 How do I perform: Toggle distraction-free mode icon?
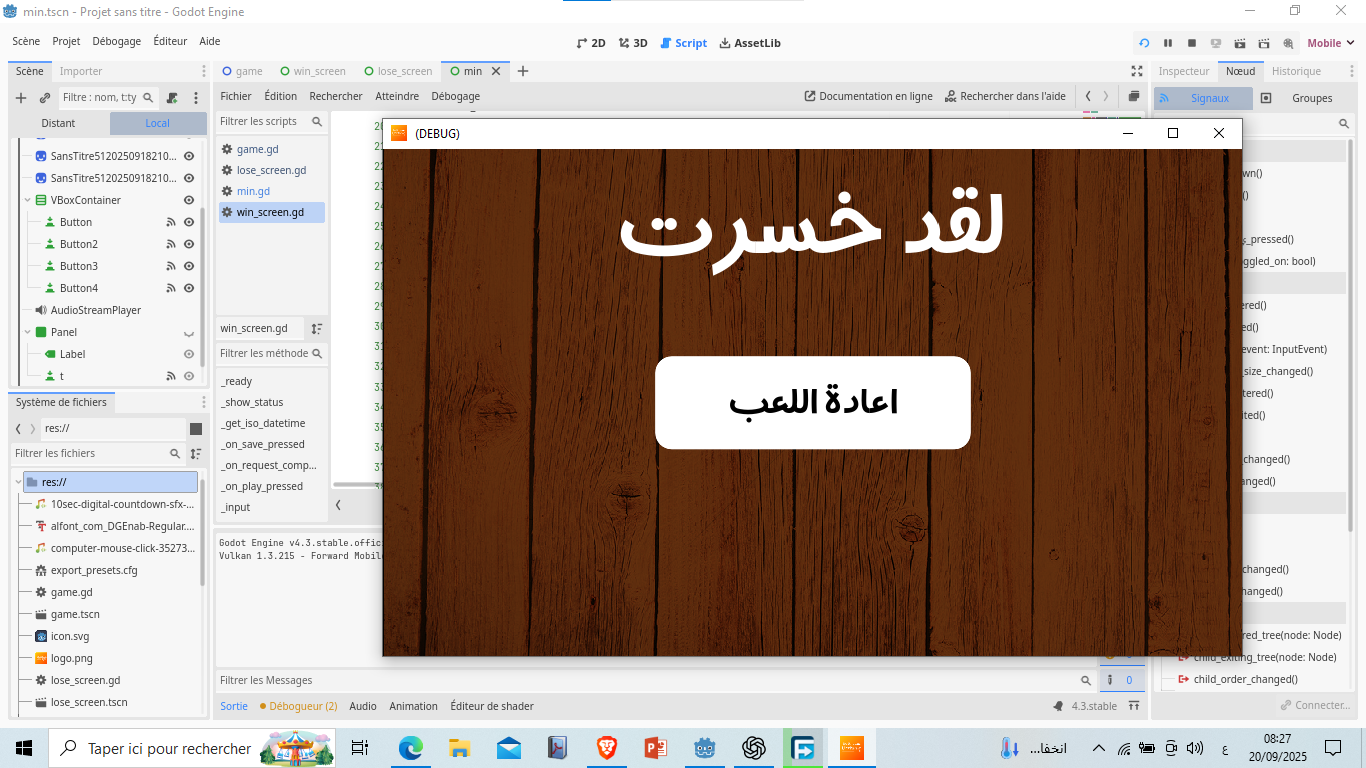tap(1137, 71)
